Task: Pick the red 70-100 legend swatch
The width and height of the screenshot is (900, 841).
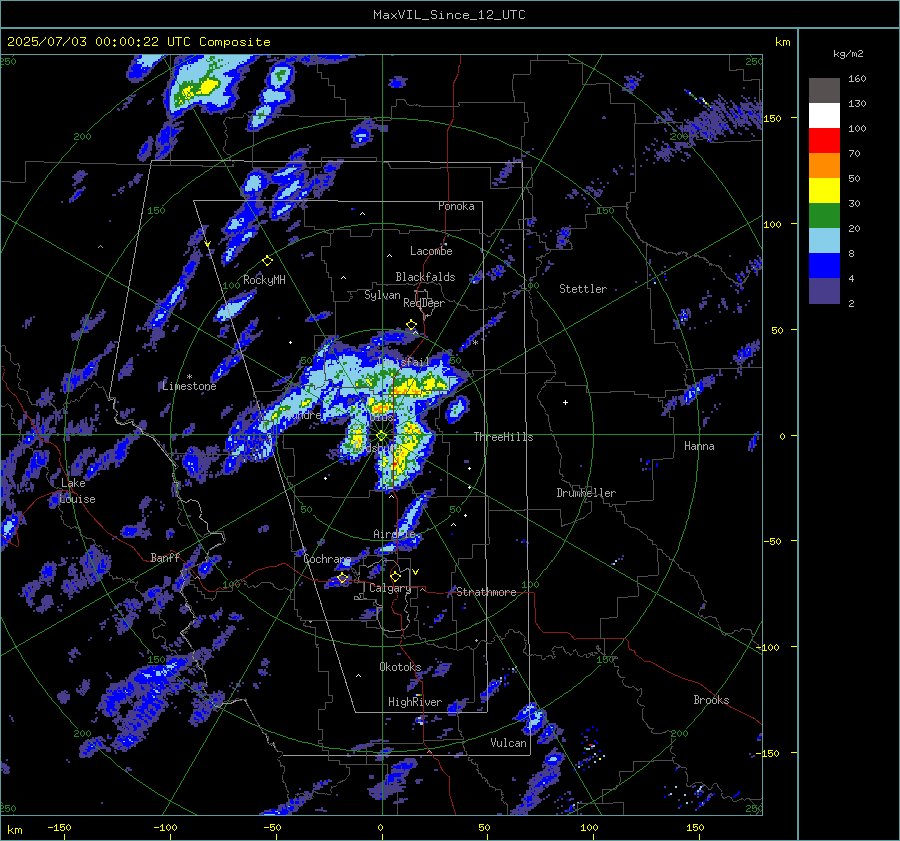Action: coord(824,140)
